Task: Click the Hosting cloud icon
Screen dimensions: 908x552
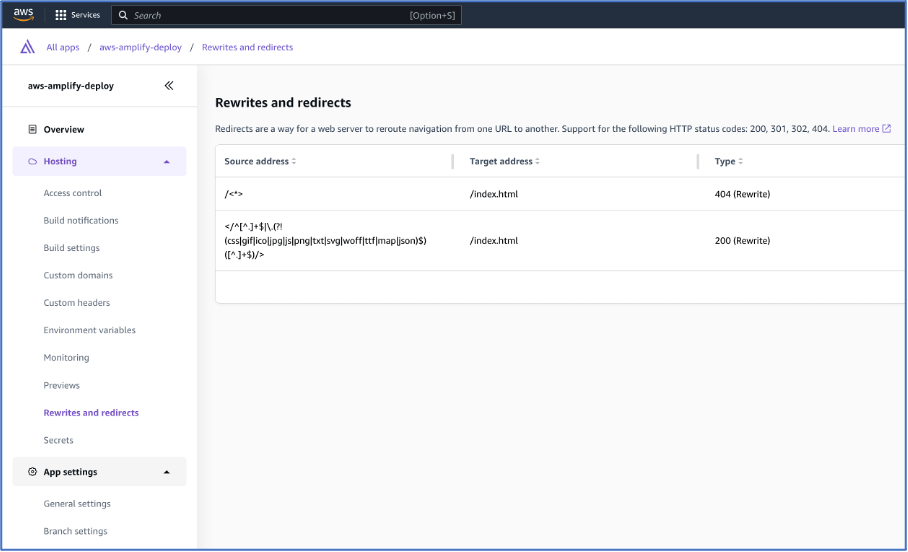Action: point(32,162)
